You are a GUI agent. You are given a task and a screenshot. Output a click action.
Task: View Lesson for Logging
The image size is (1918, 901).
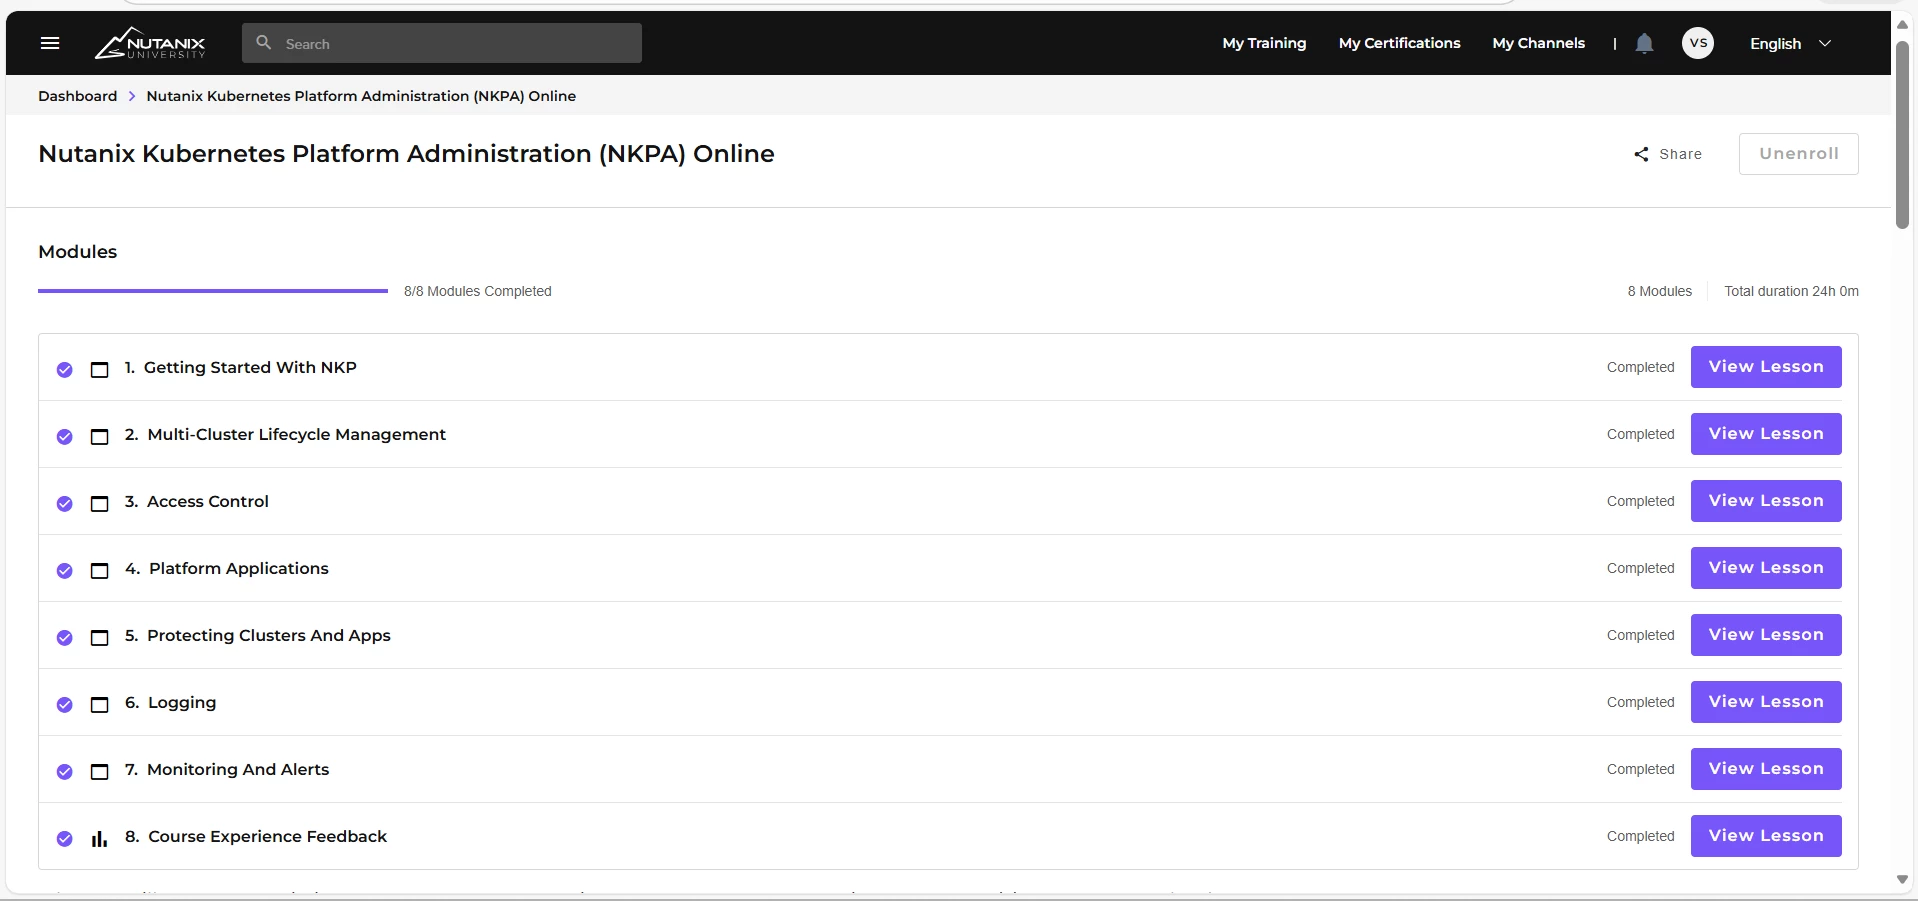pyautogui.click(x=1766, y=702)
